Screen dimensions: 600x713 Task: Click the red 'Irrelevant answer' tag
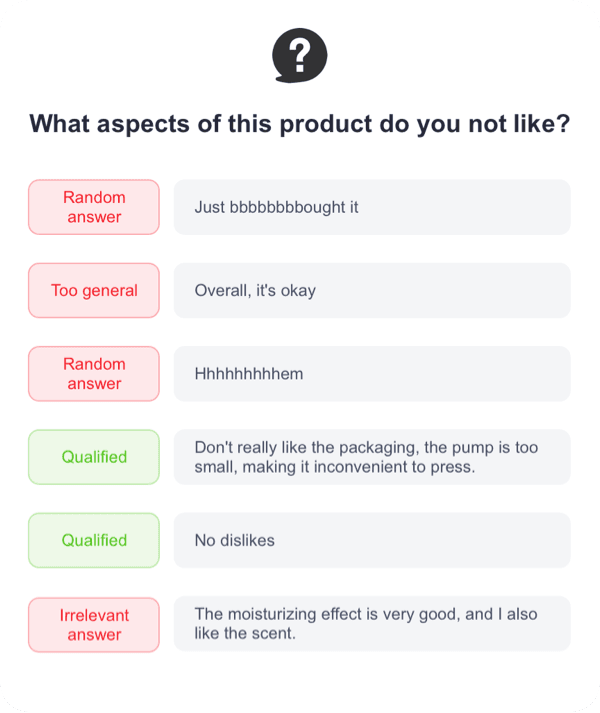click(94, 625)
